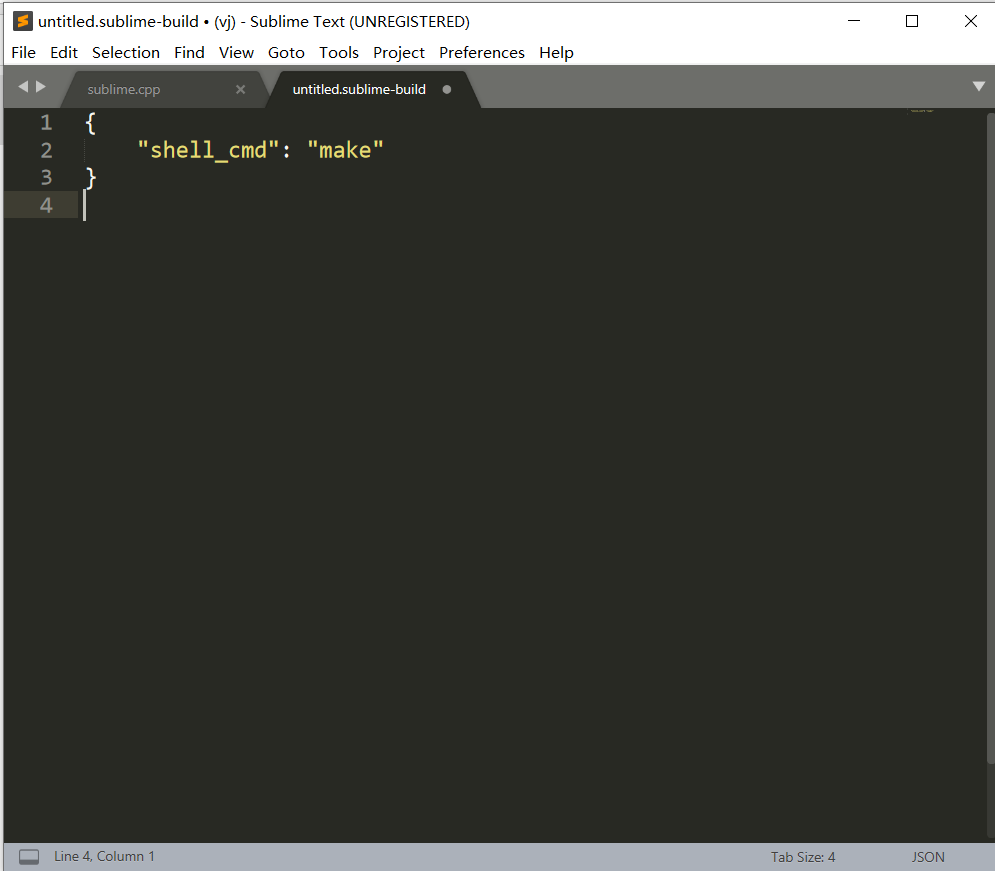Click the Sublime Text app icon in title bar
The width and height of the screenshot is (995, 871).
(x=22, y=21)
